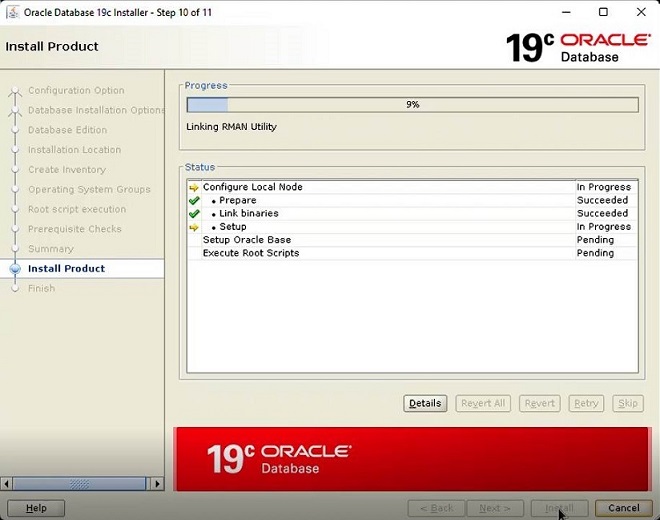
Task: Select the Database Edition step
Action: click(67, 130)
